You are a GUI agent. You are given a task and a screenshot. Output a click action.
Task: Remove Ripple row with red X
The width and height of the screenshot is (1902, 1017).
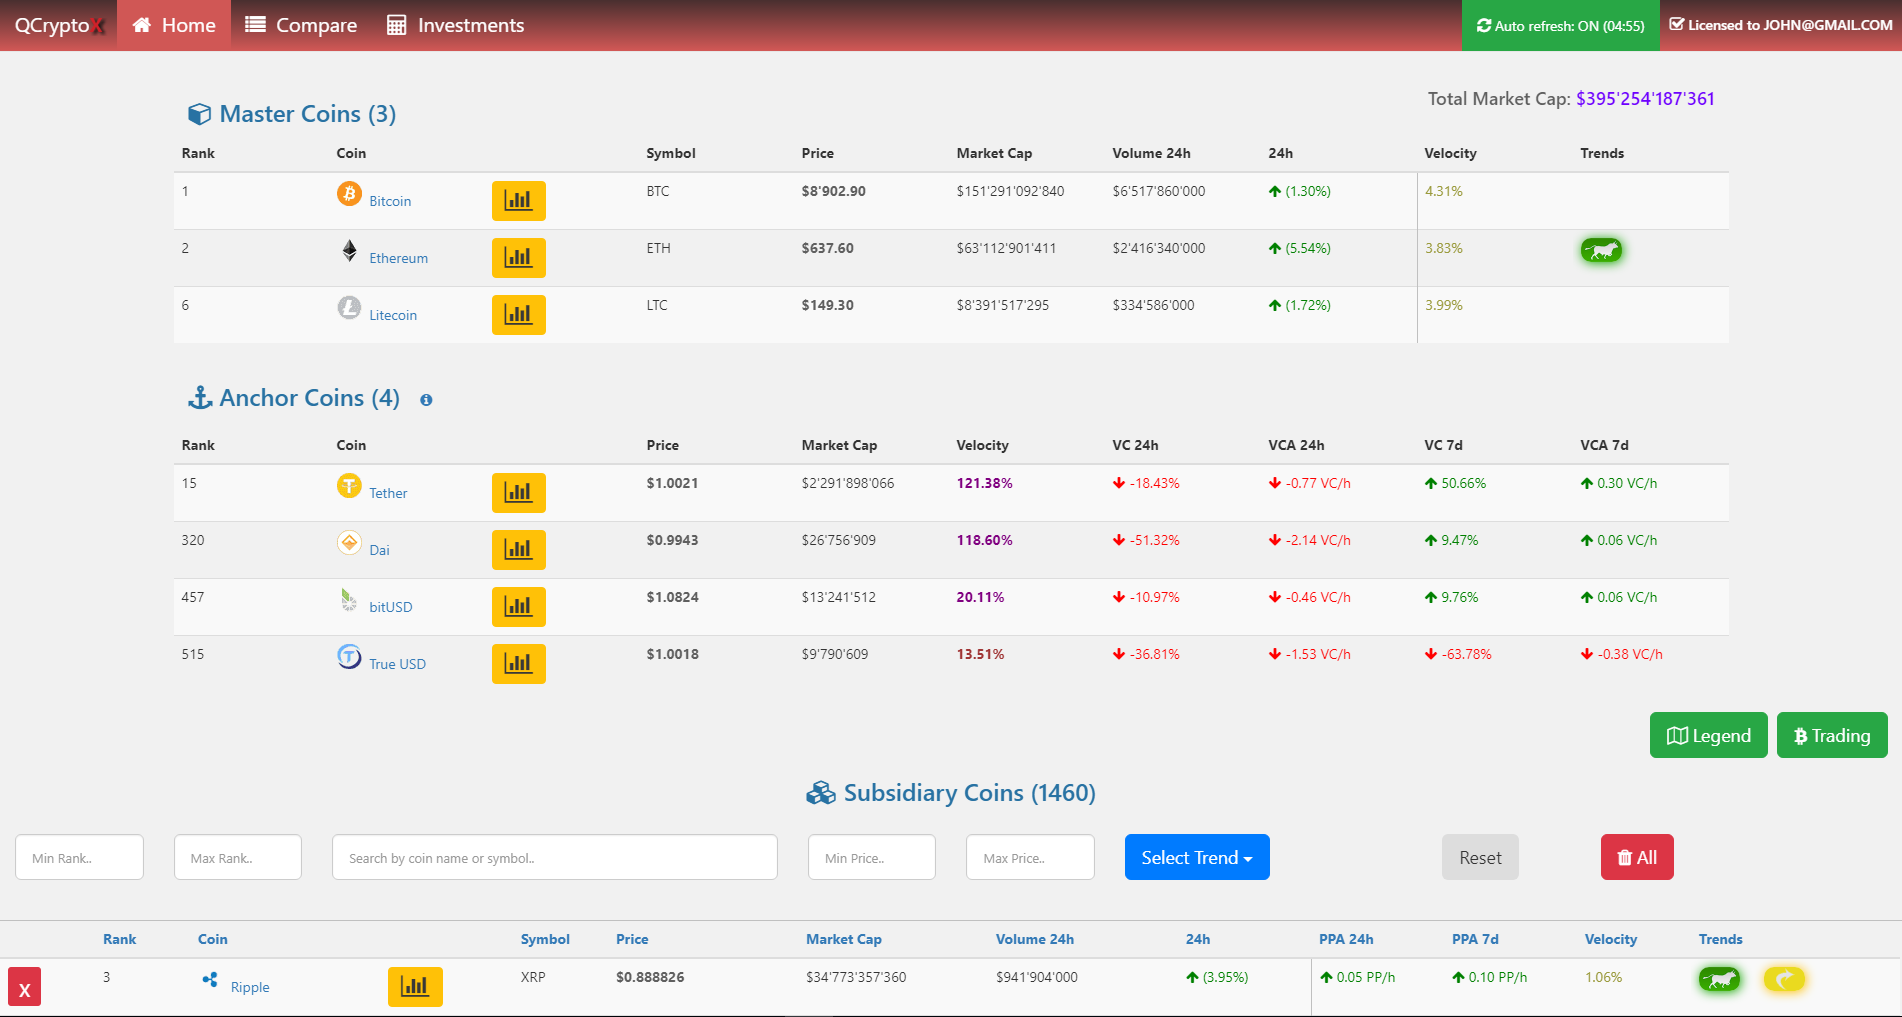click(x=25, y=988)
